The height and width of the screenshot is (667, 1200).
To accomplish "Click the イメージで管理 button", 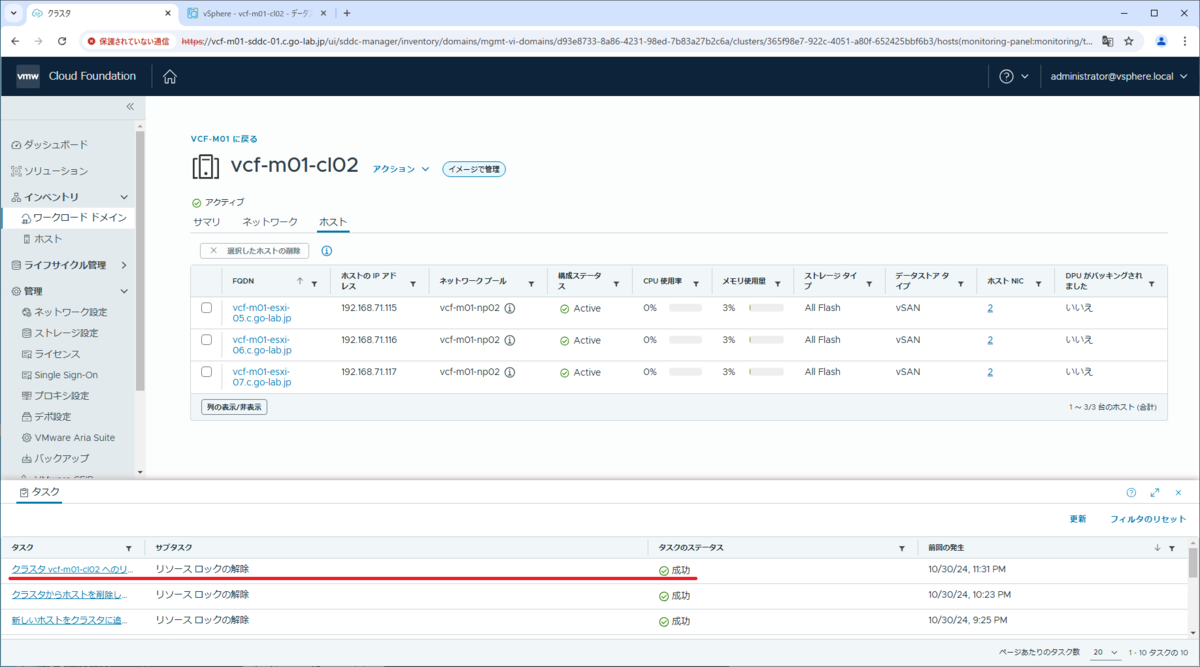I will [x=474, y=169].
